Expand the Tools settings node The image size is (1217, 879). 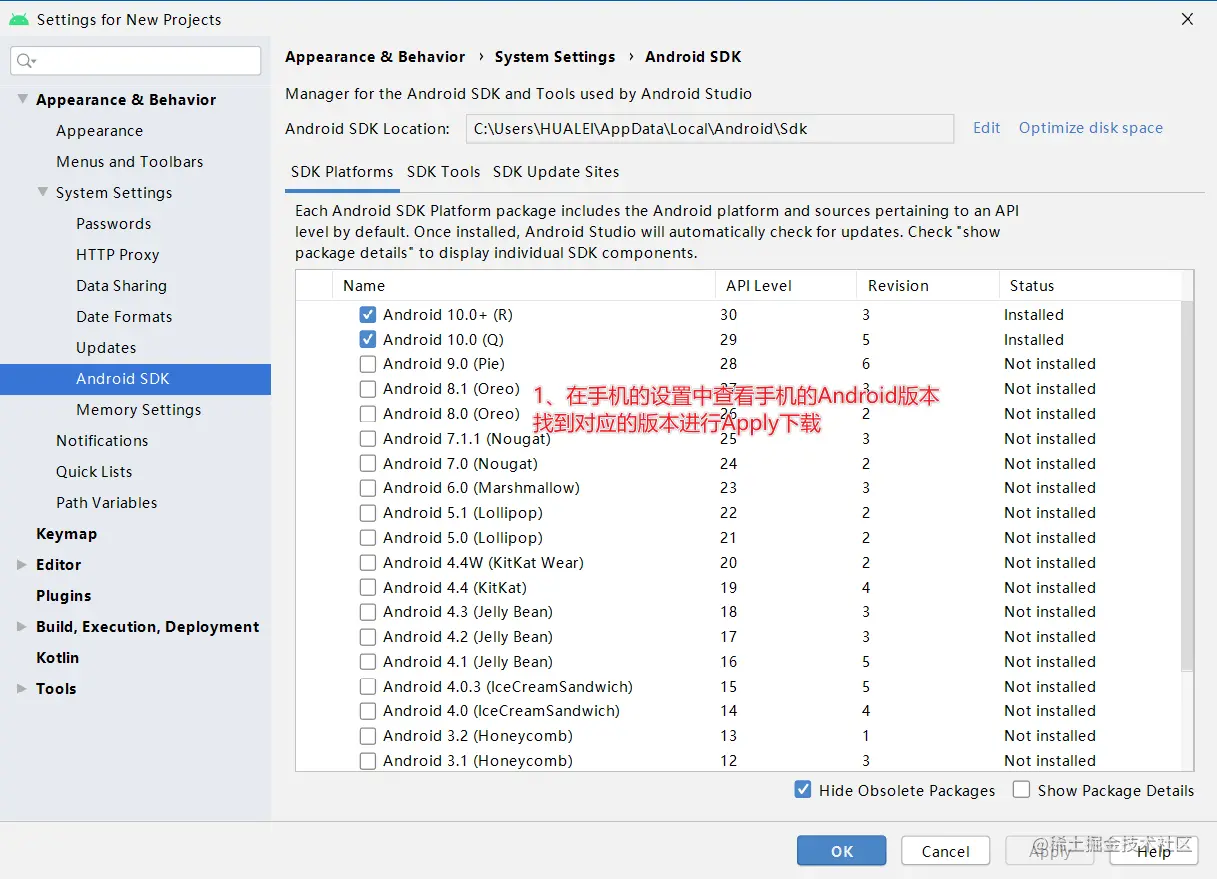22,689
